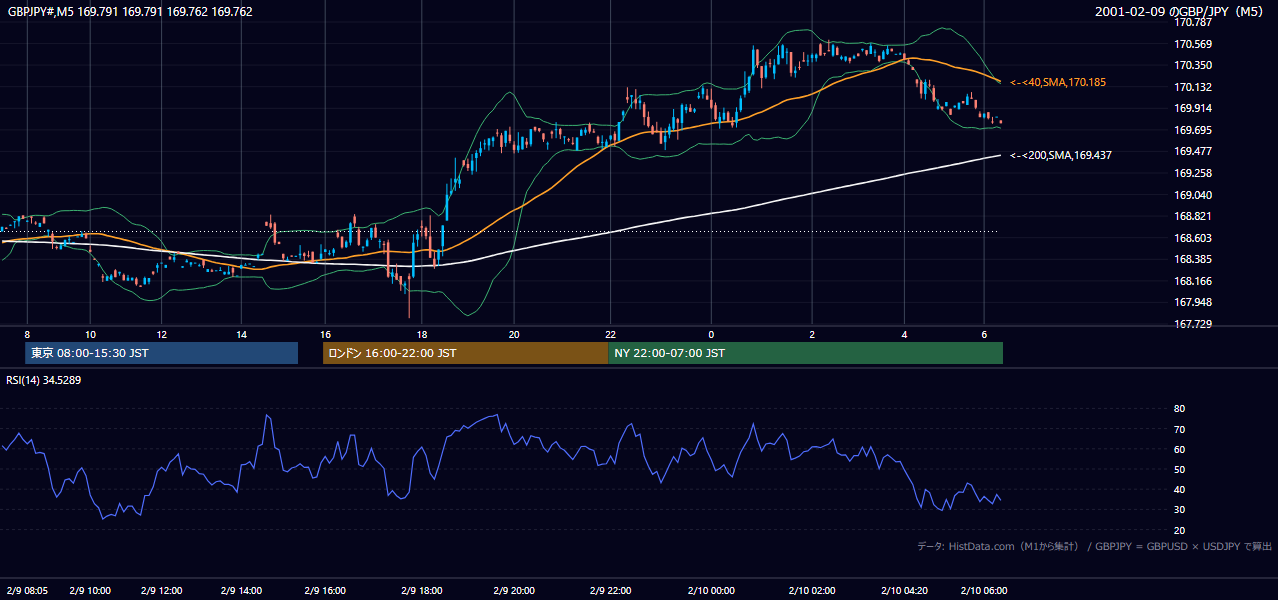Click the 170.569 price axis label
Image resolution: width=1278 pixels, height=600 pixels.
1194,44
